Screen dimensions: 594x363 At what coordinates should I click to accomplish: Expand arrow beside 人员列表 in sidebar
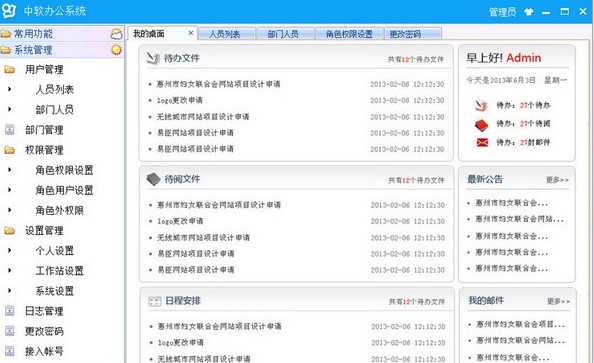tap(10, 89)
